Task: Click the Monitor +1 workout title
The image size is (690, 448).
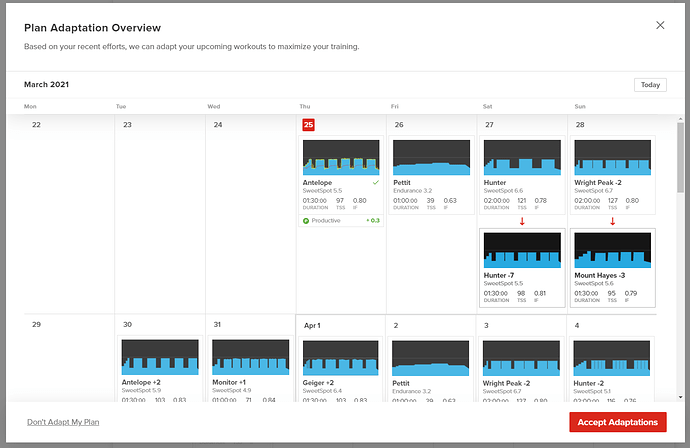Action: coord(229,382)
